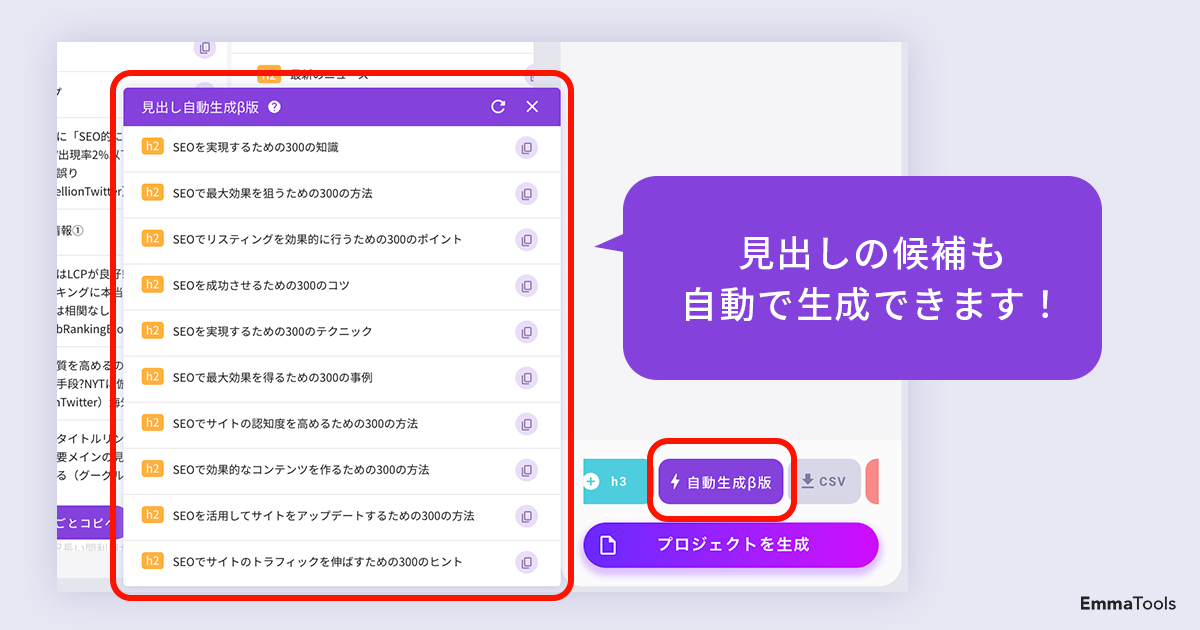The image size is (1200, 630).
Task: Copy heading 'SEOを成功させるための300のコツ'
Action: pyautogui.click(x=527, y=286)
